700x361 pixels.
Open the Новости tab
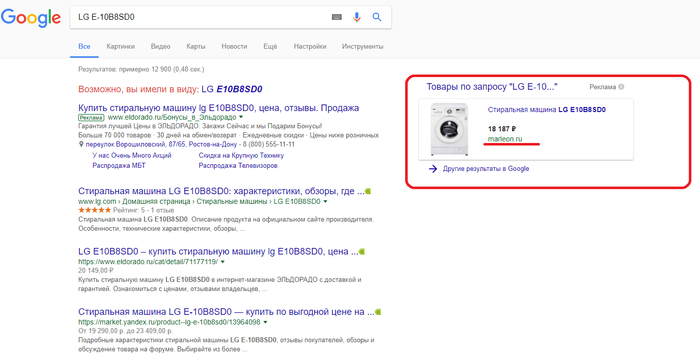(234, 46)
